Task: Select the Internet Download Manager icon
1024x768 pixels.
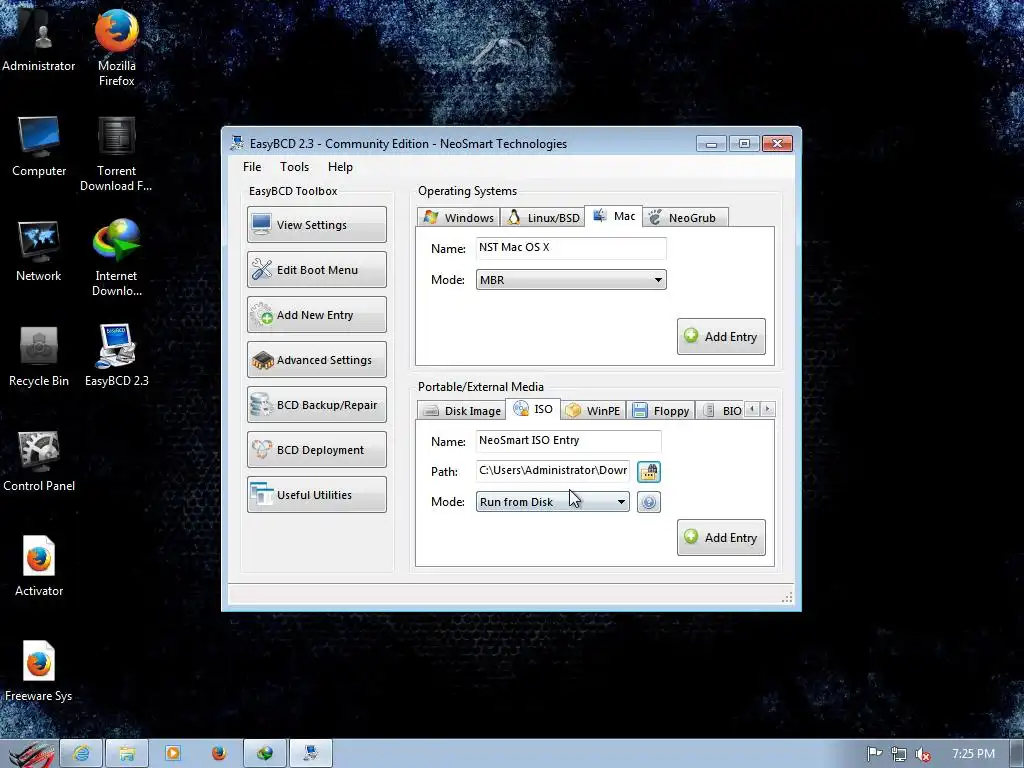Action: 117,257
